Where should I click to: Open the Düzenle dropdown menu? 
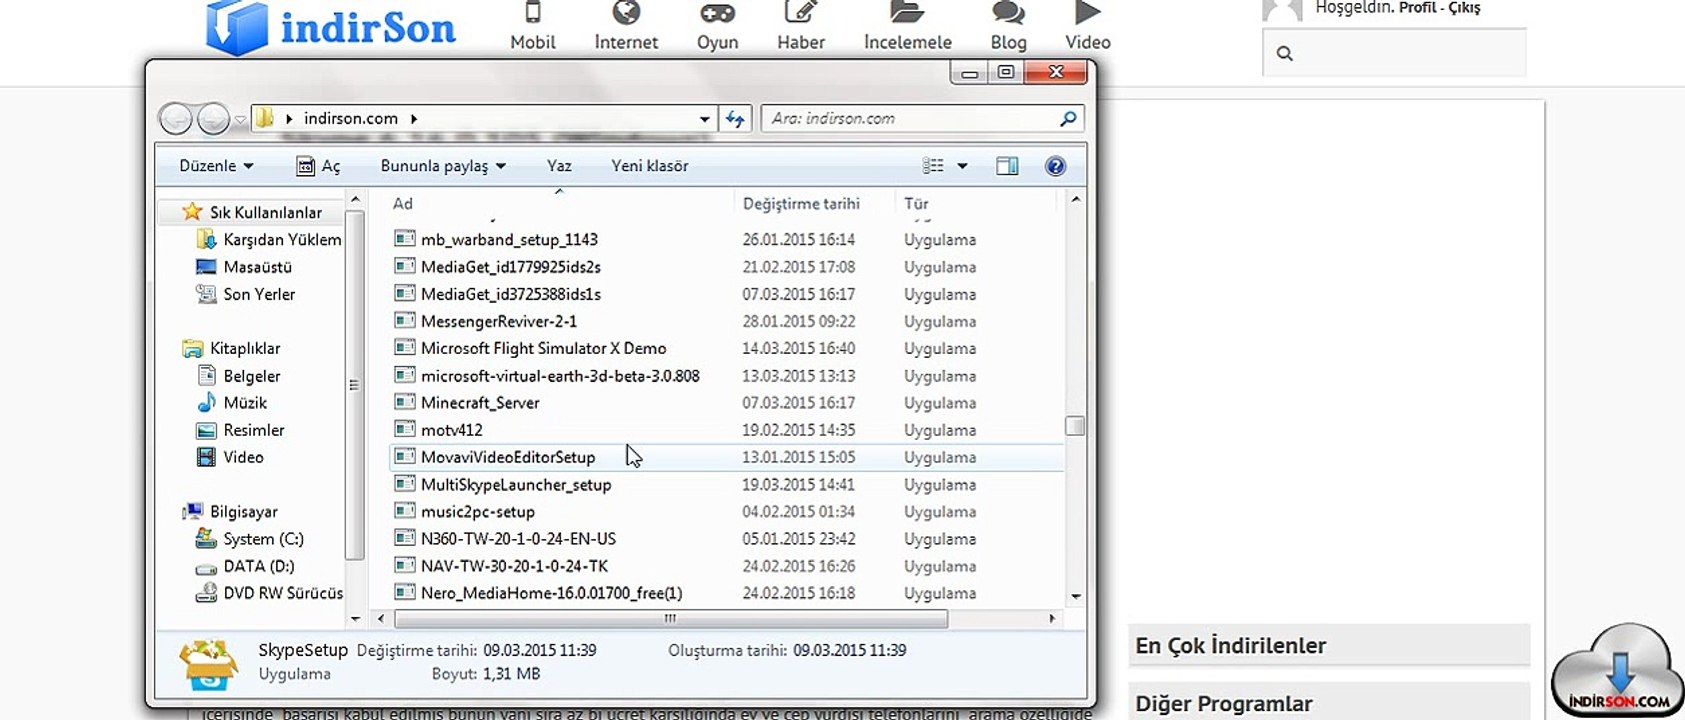[216, 166]
